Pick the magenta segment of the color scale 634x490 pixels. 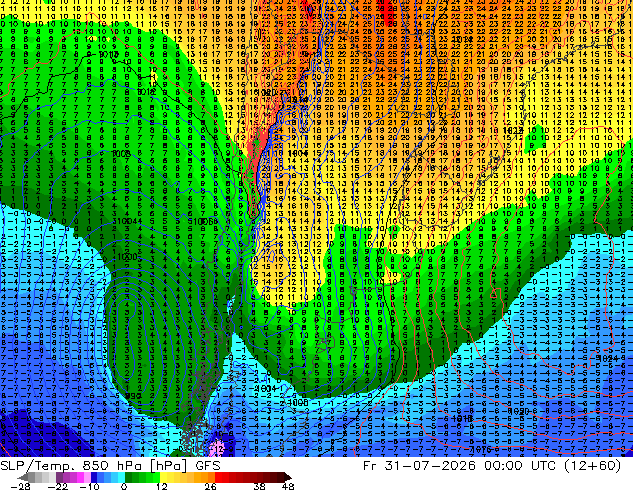pyautogui.click(x=80, y=477)
